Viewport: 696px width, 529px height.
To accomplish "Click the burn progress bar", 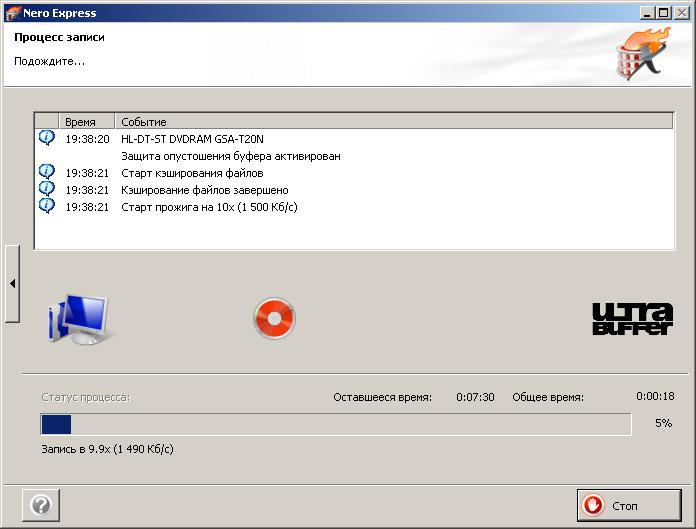I will tap(336, 425).
